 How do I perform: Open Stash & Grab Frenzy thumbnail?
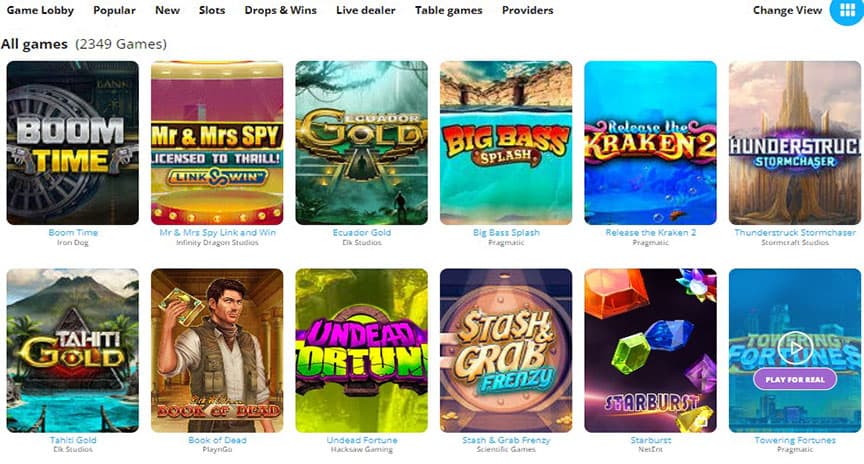[x=506, y=350]
